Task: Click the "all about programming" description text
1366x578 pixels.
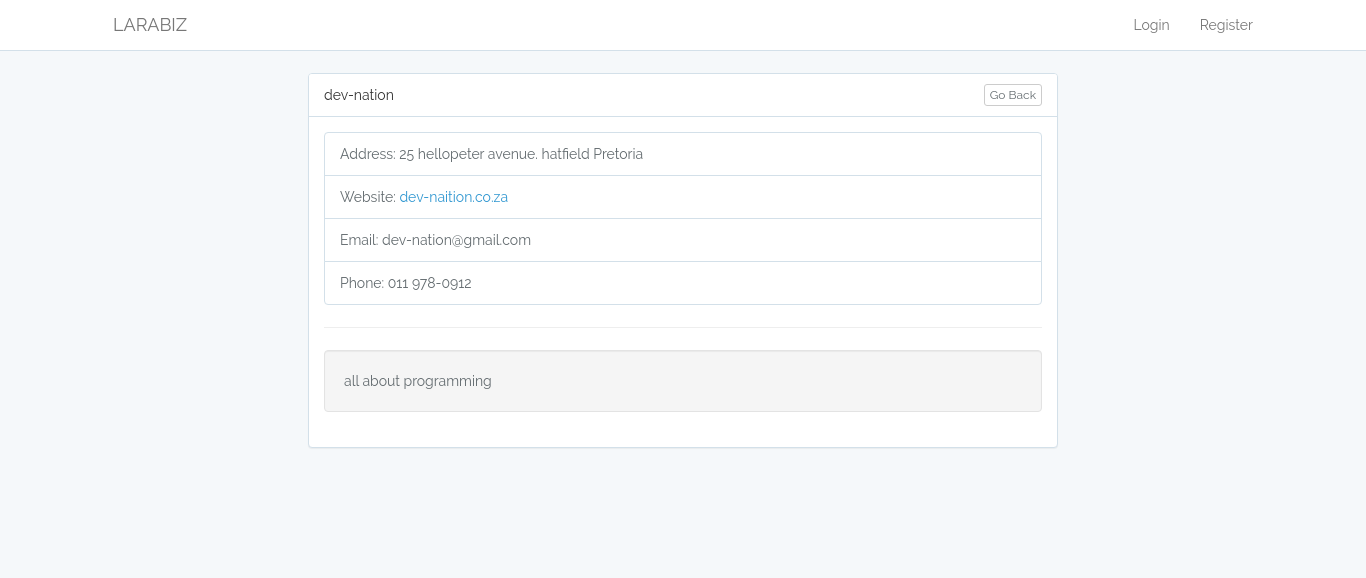Action: (x=418, y=381)
